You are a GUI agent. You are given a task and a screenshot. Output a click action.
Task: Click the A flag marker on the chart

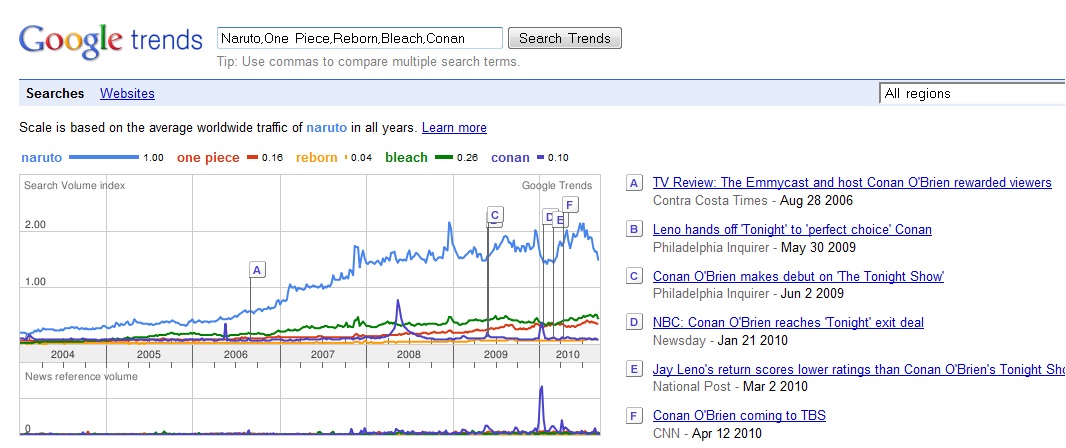point(257,269)
